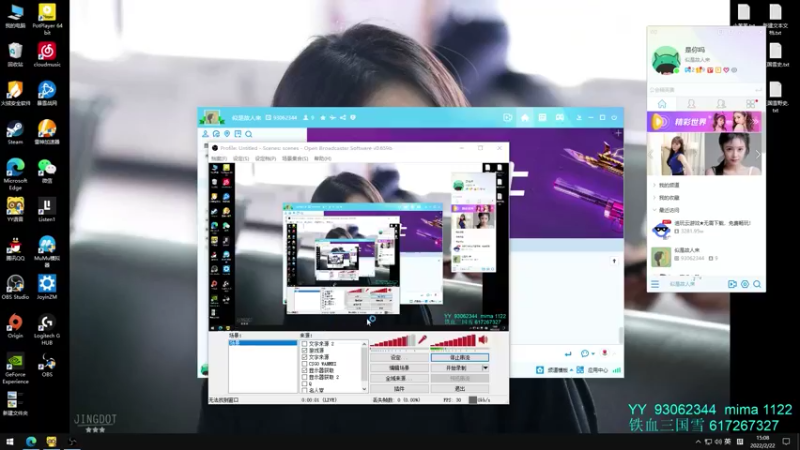Collapse the 最近访问 section in YY panel
800x450 pixels.
tap(655, 210)
